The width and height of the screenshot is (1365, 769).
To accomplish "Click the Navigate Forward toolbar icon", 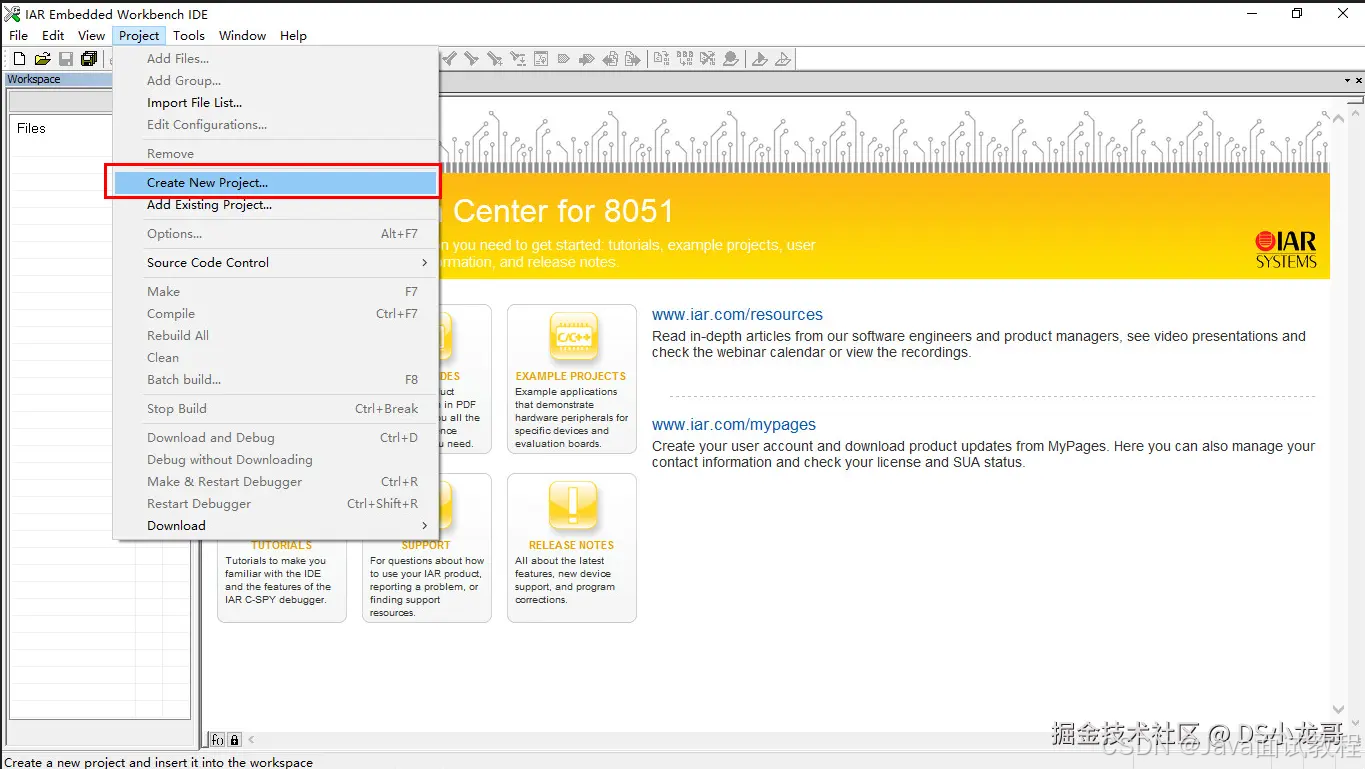I will [x=633, y=59].
